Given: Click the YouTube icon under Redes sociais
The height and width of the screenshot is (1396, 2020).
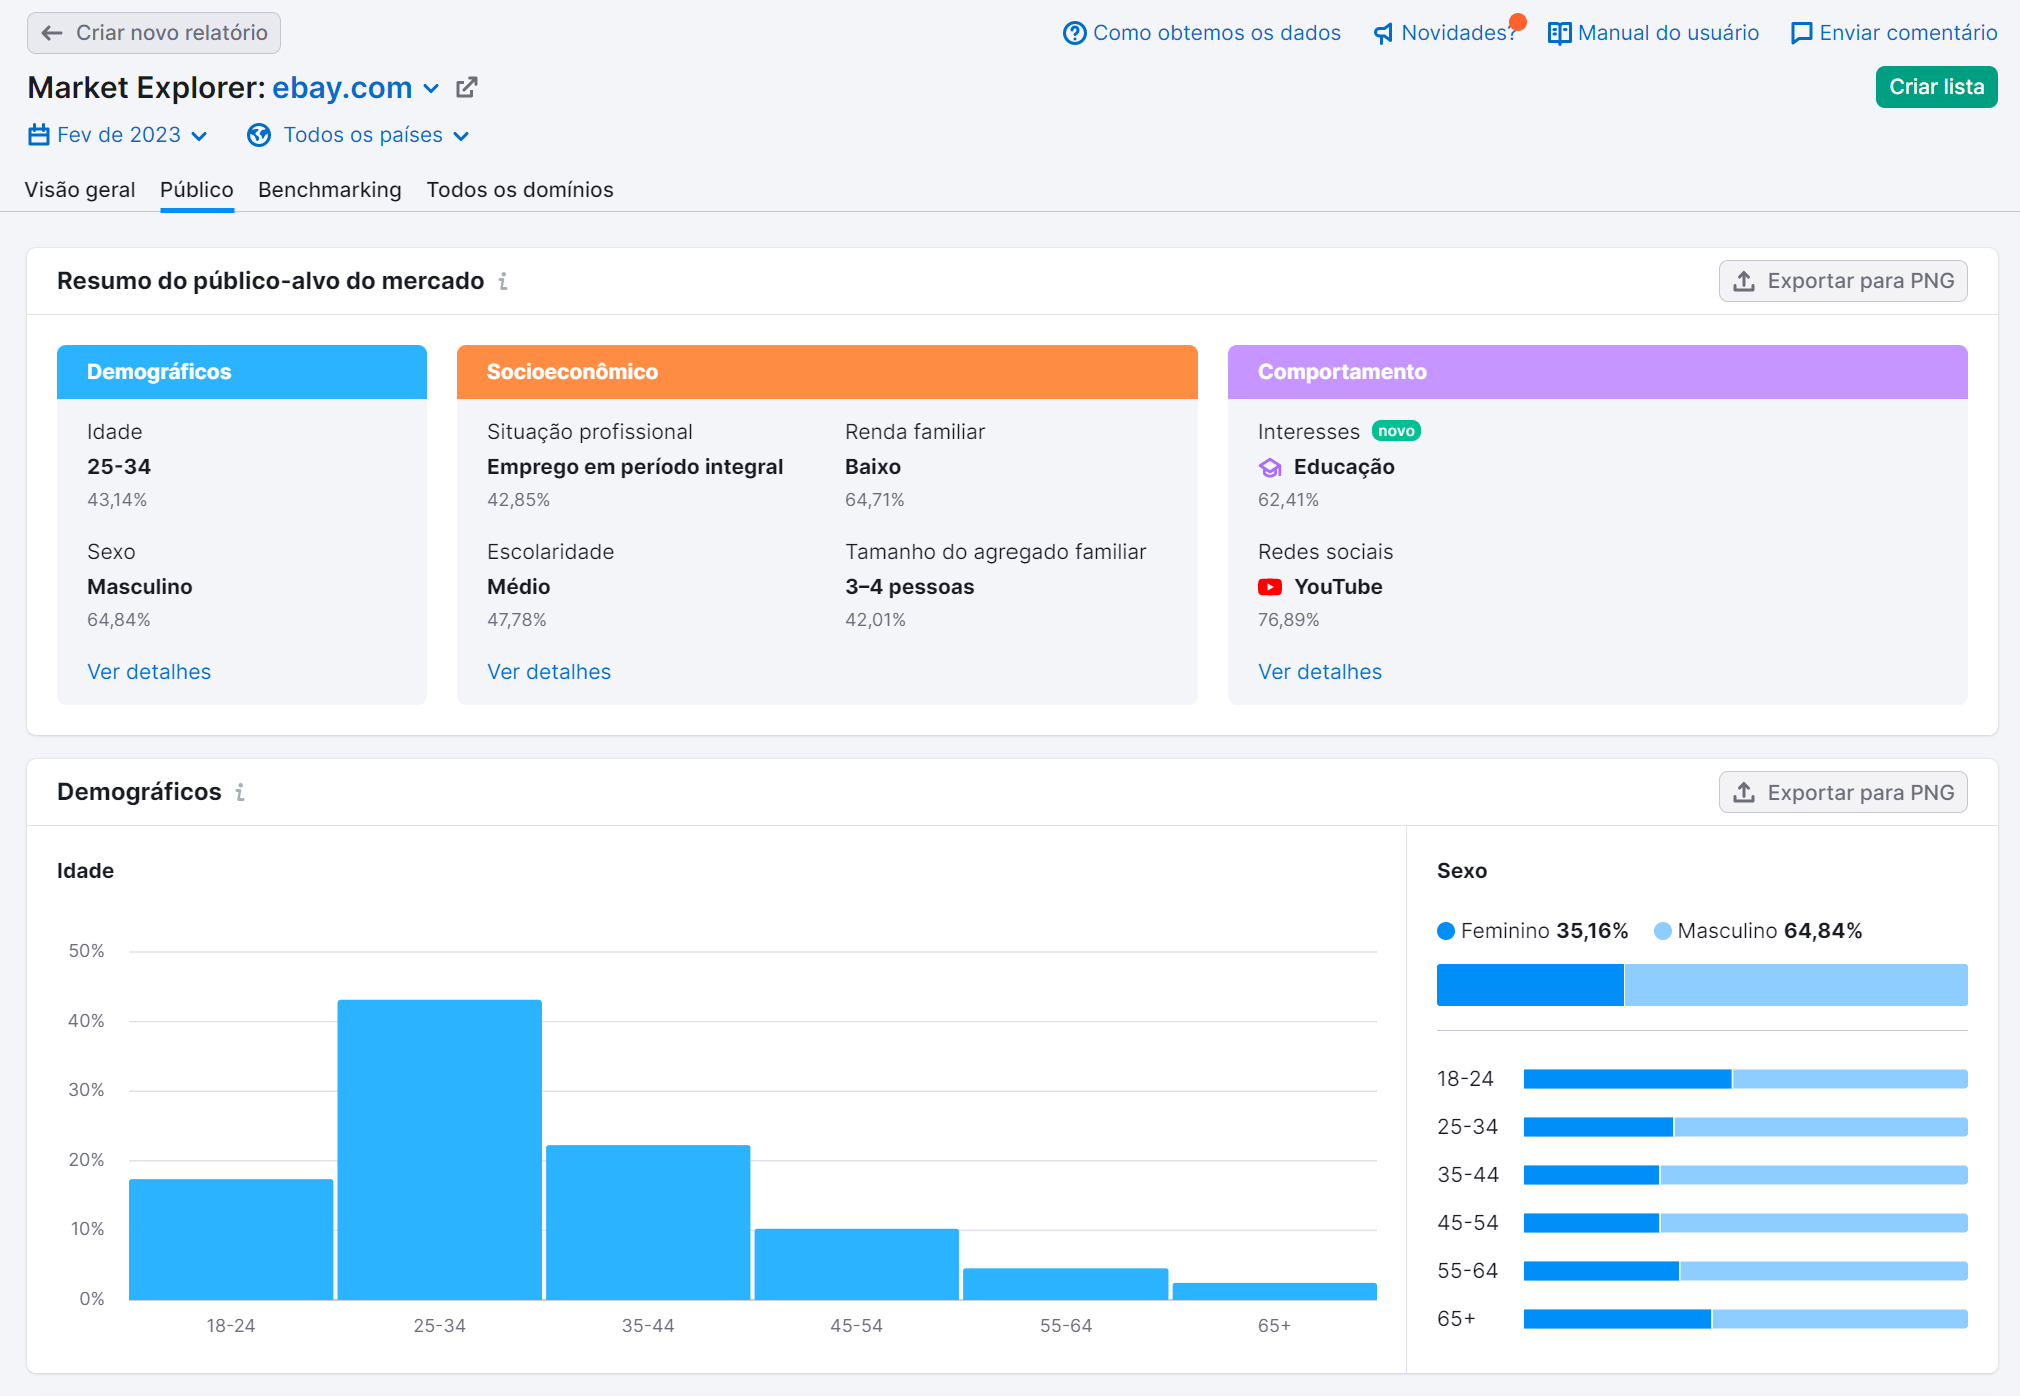Looking at the screenshot, I should pyautogui.click(x=1270, y=587).
